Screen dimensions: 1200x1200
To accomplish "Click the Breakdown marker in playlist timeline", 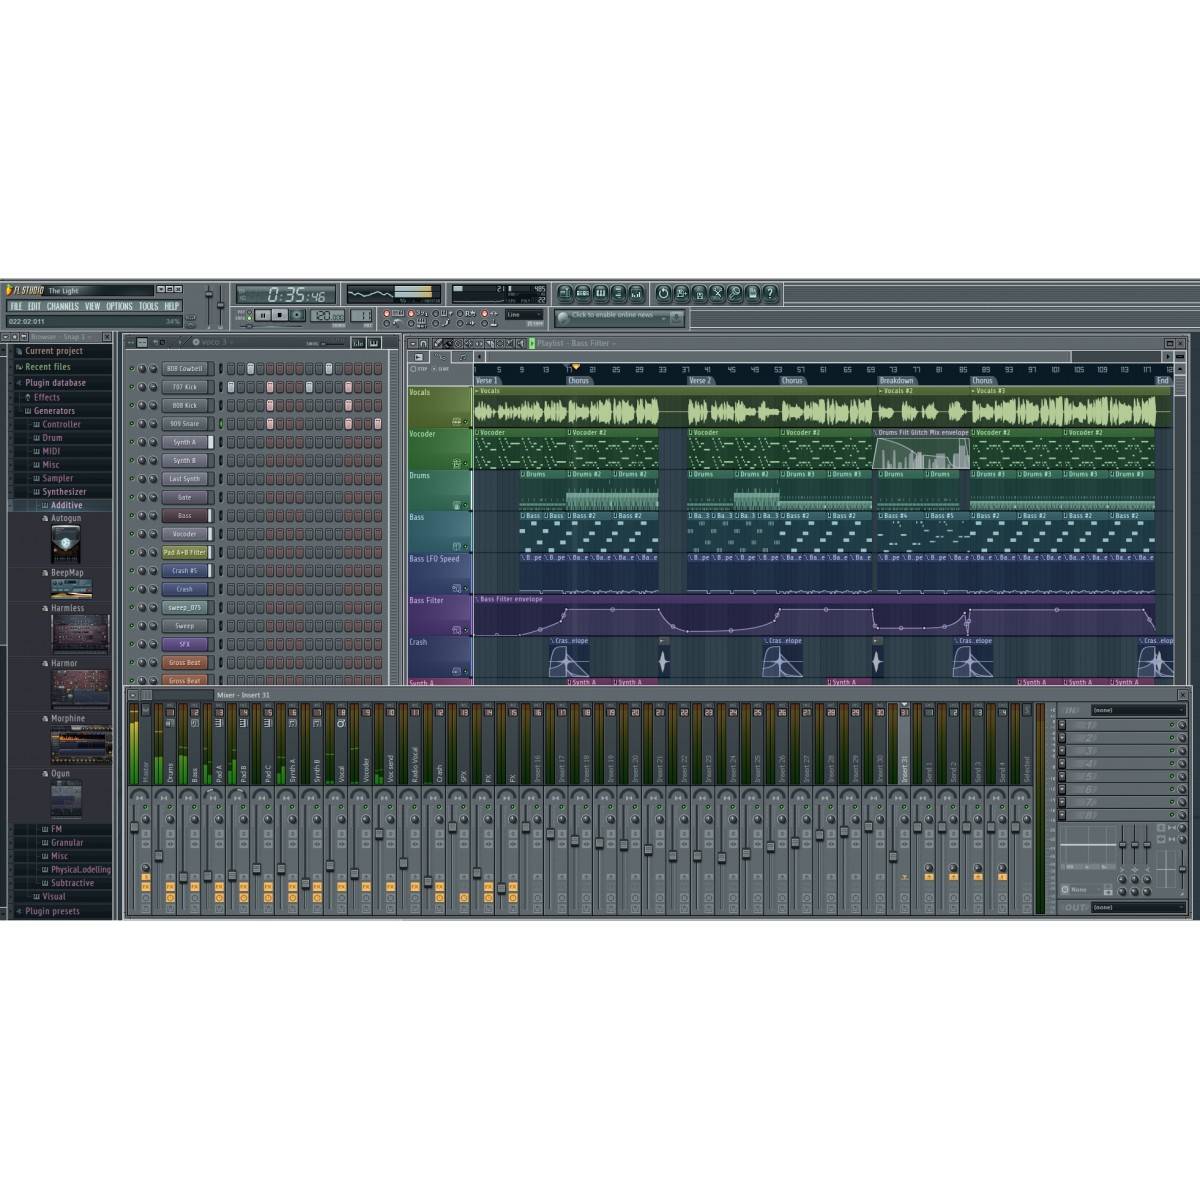I will pyautogui.click(x=896, y=381).
